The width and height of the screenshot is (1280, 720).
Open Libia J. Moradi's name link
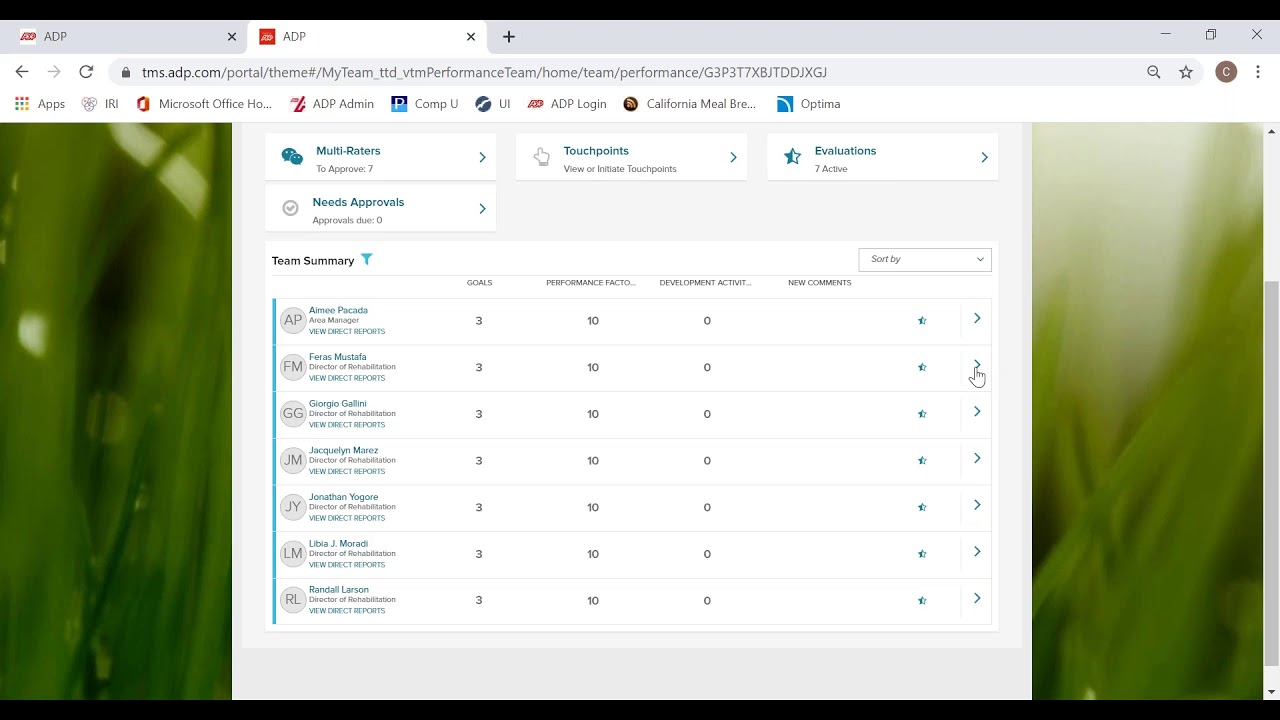(x=338, y=544)
